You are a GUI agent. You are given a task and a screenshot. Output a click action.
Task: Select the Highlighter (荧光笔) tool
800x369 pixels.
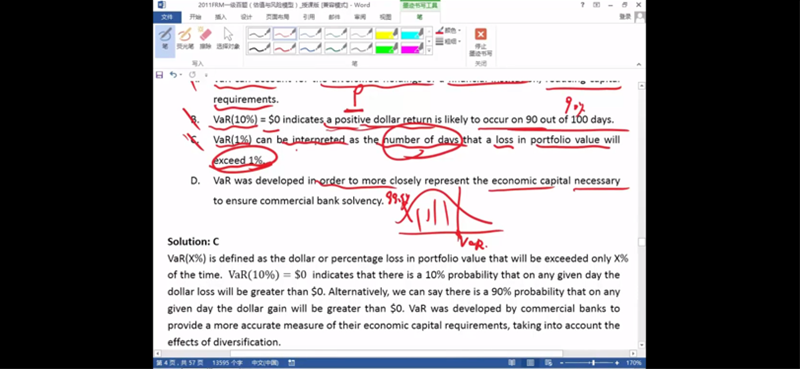click(x=185, y=39)
